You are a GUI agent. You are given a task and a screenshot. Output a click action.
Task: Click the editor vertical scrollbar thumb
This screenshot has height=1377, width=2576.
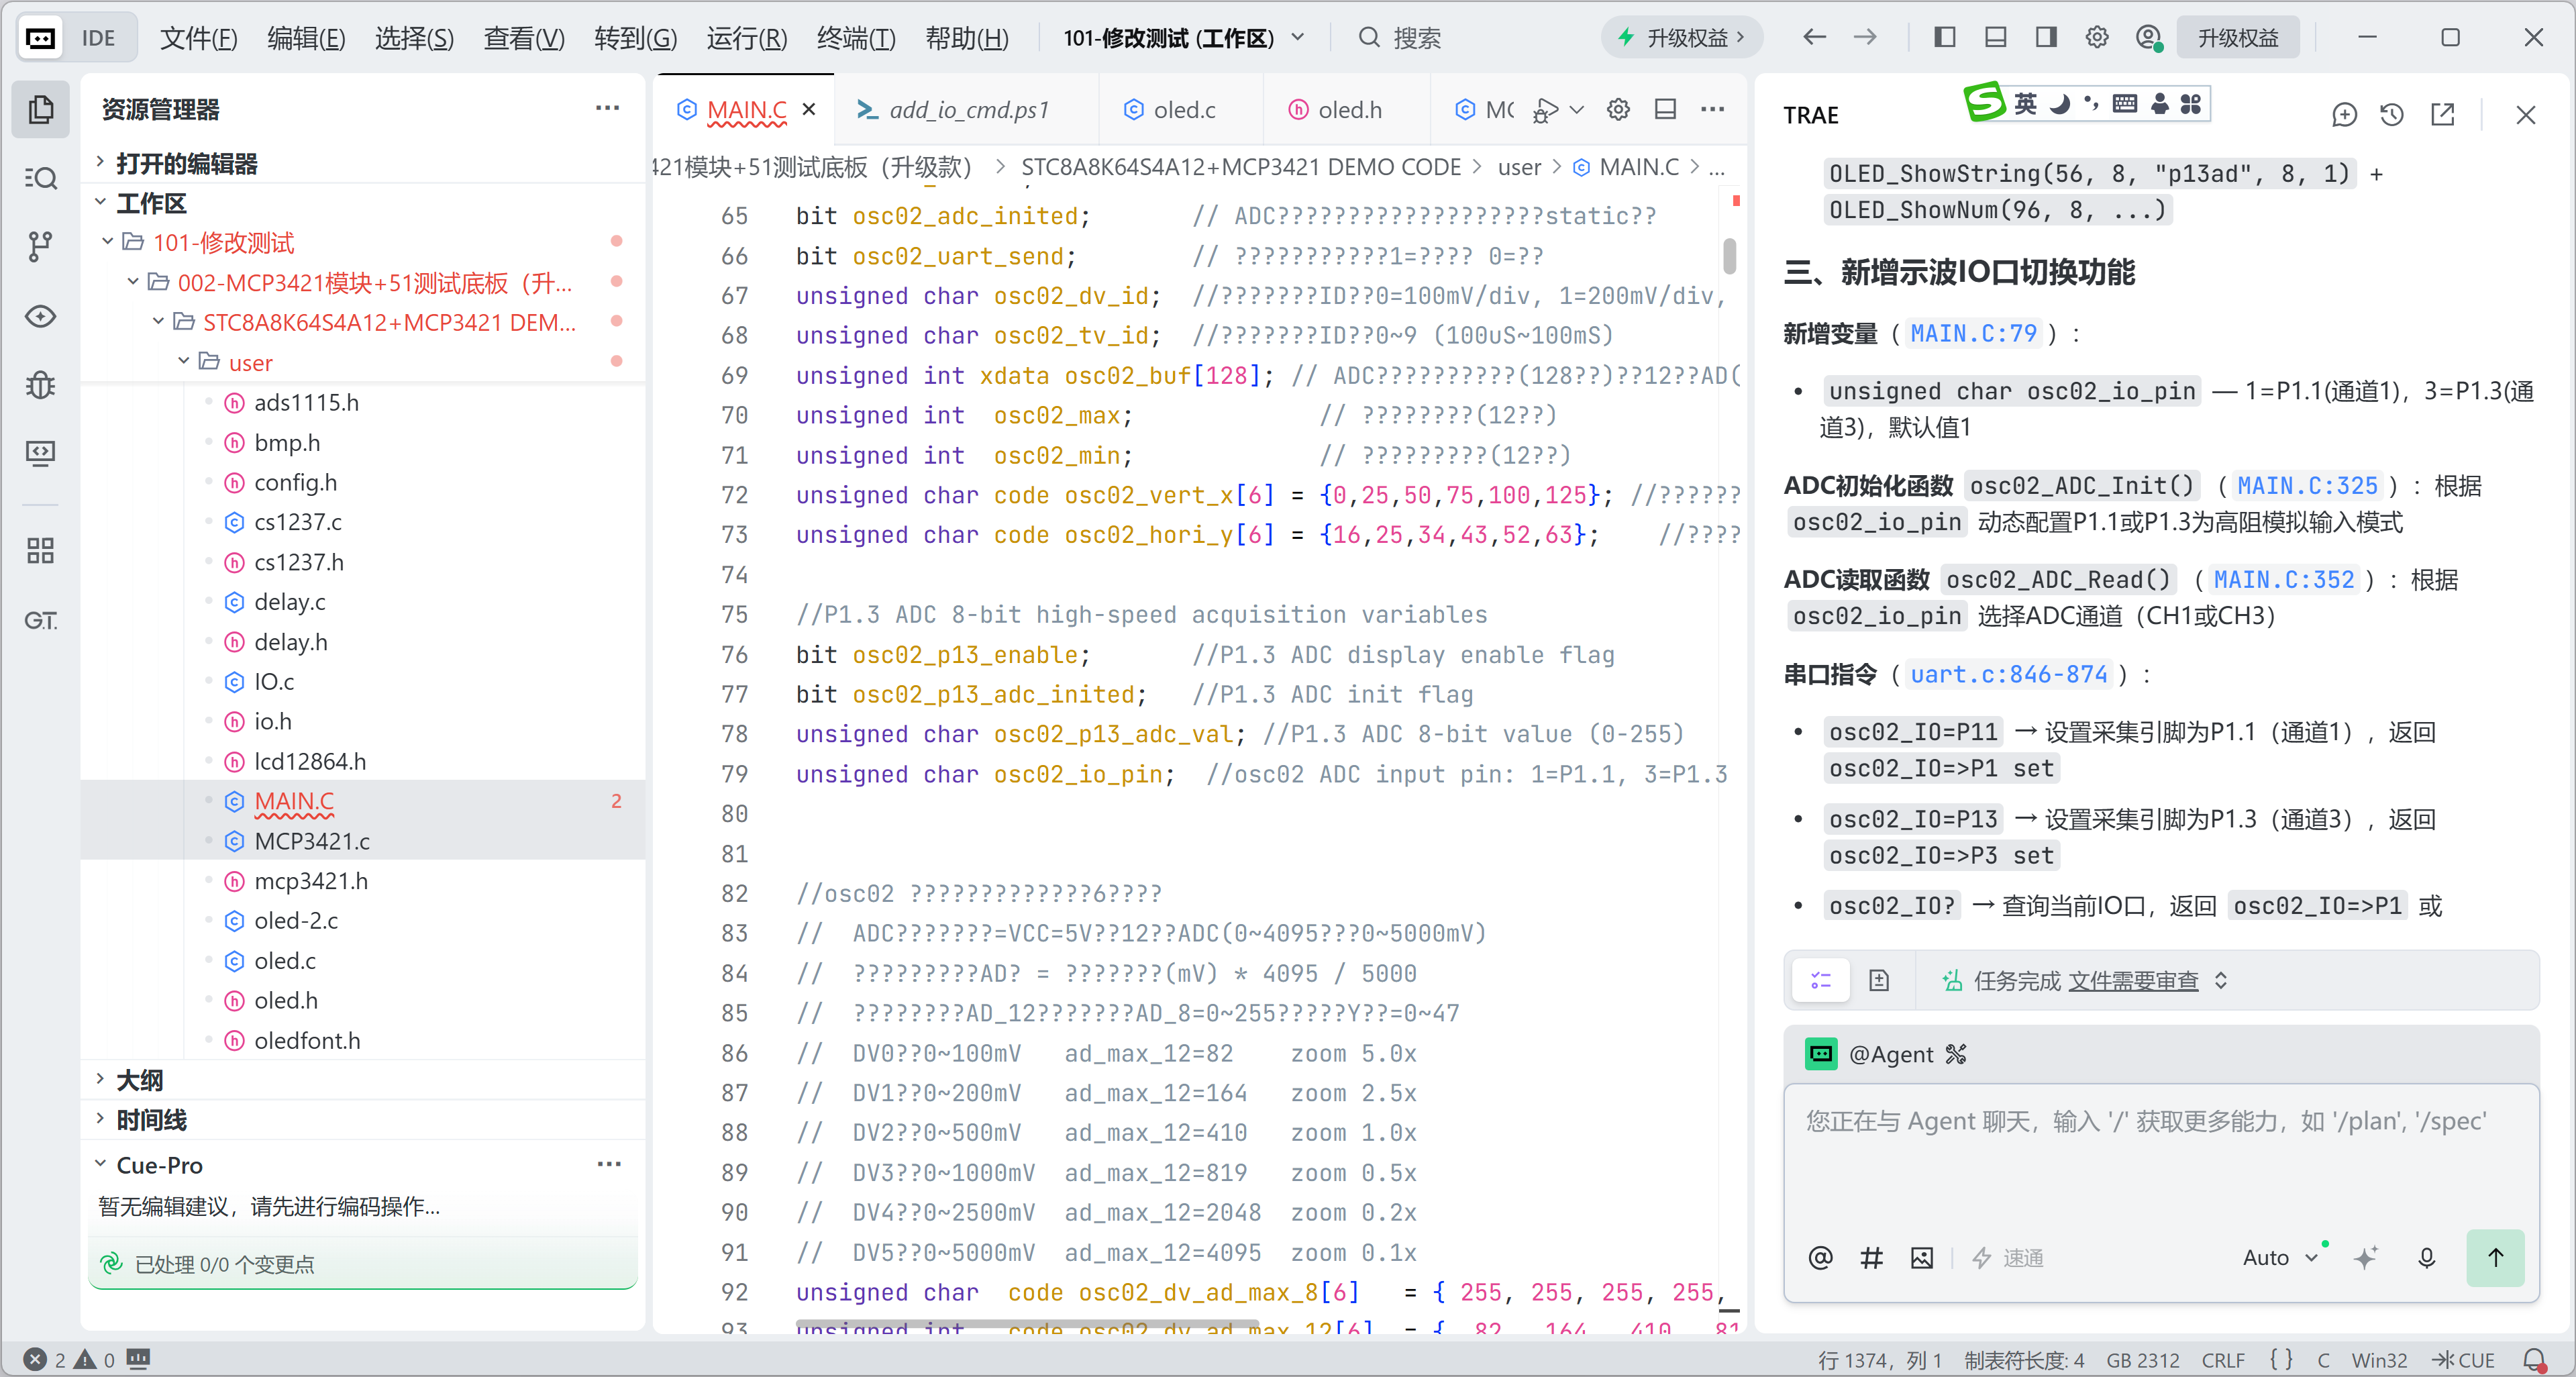click(1729, 256)
